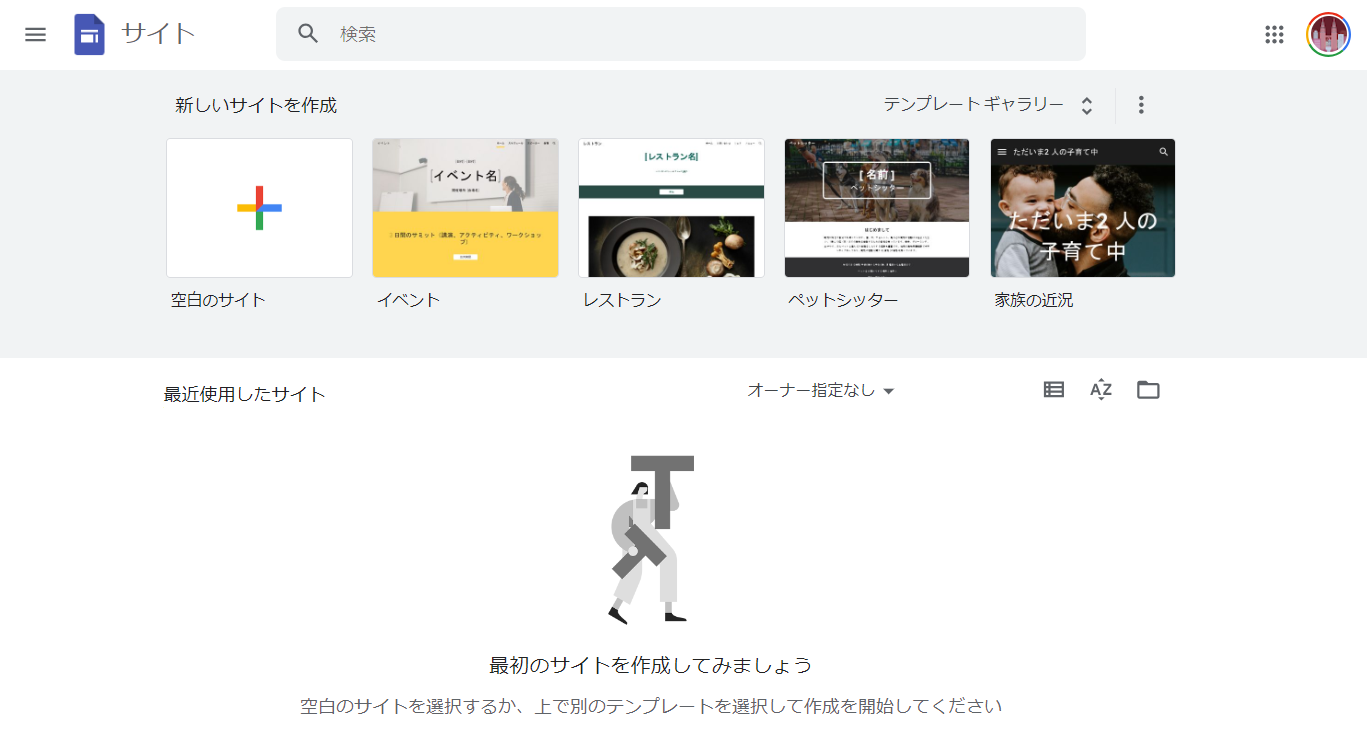Click the レストラン template label

pyautogui.click(x=622, y=300)
